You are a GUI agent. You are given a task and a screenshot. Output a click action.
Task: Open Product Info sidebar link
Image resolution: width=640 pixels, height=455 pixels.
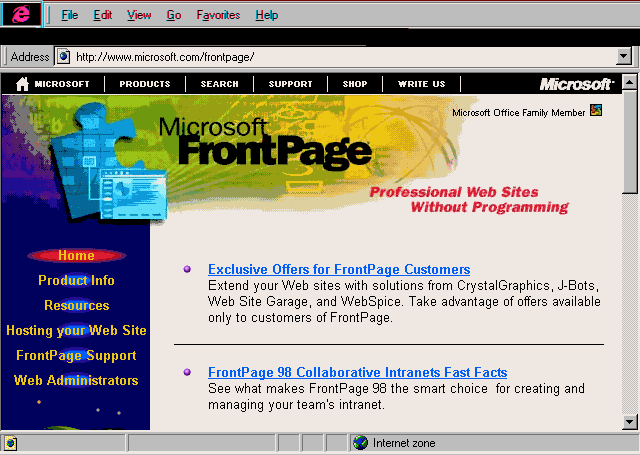76,280
